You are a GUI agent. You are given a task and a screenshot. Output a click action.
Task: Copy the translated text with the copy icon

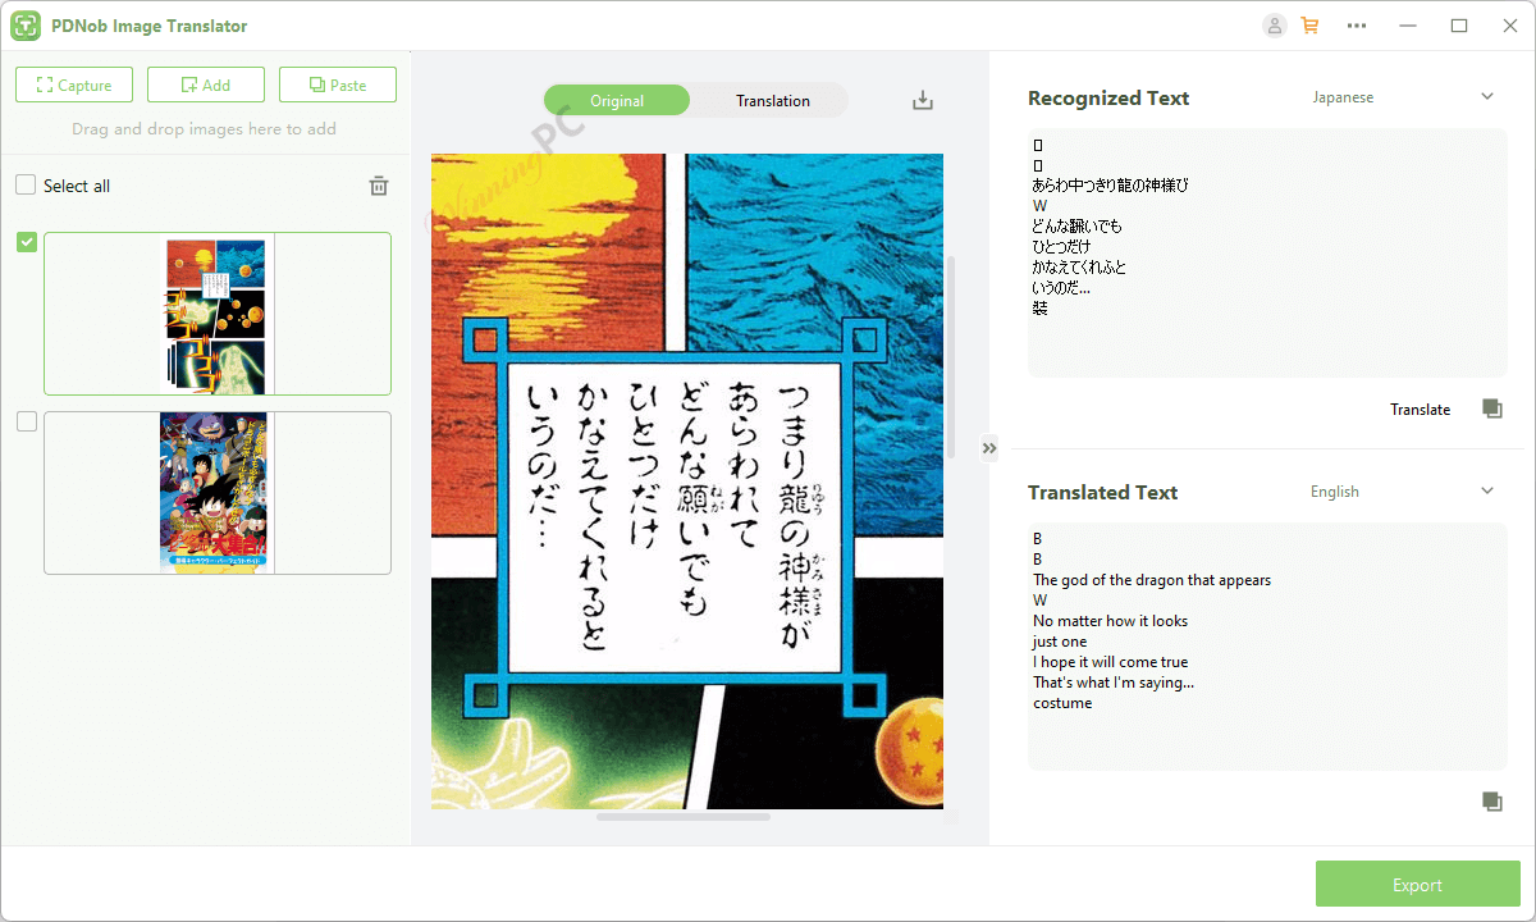[x=1492, y=801]
